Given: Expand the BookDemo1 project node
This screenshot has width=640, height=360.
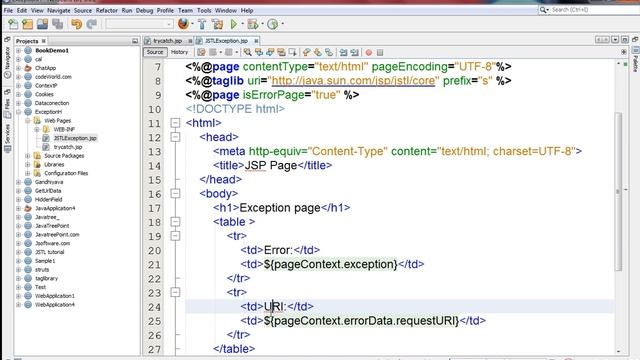Looking at the screenshot, I should [x=18, y=51].
